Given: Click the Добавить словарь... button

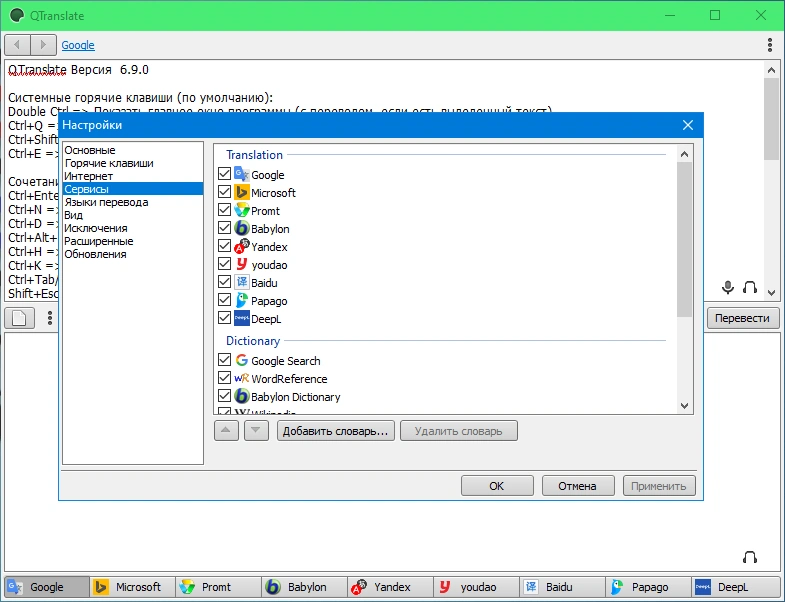Looking at the screenshot, I should tap(335, 431).
